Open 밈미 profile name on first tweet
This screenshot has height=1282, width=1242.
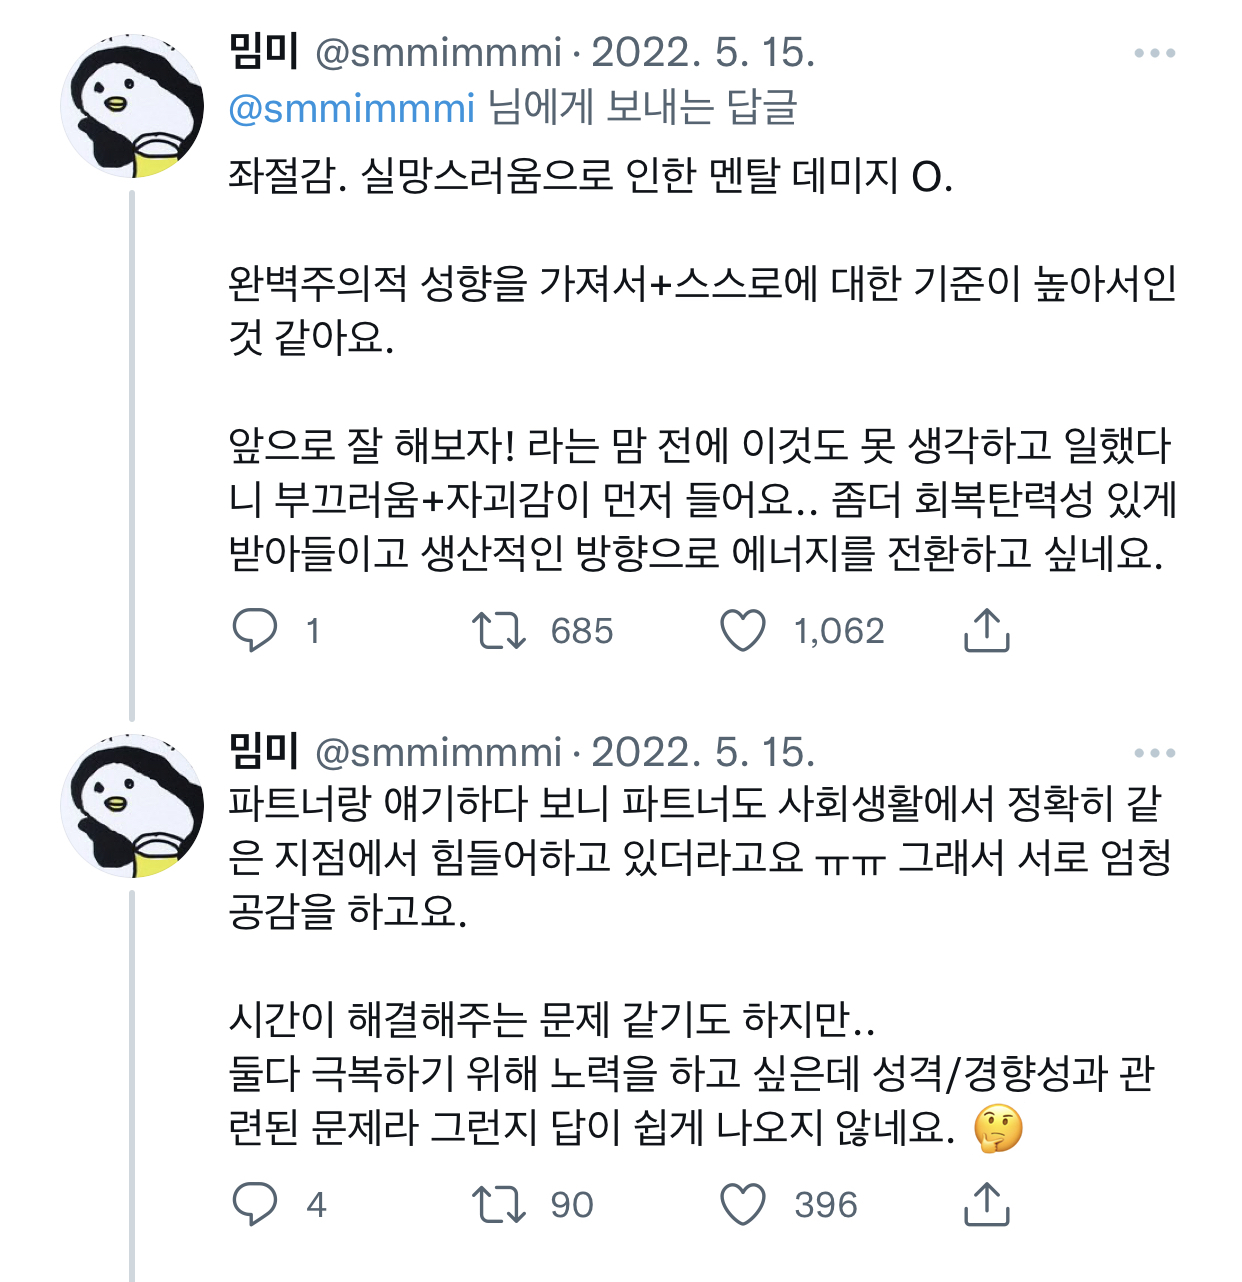click(x=264, y=52)
